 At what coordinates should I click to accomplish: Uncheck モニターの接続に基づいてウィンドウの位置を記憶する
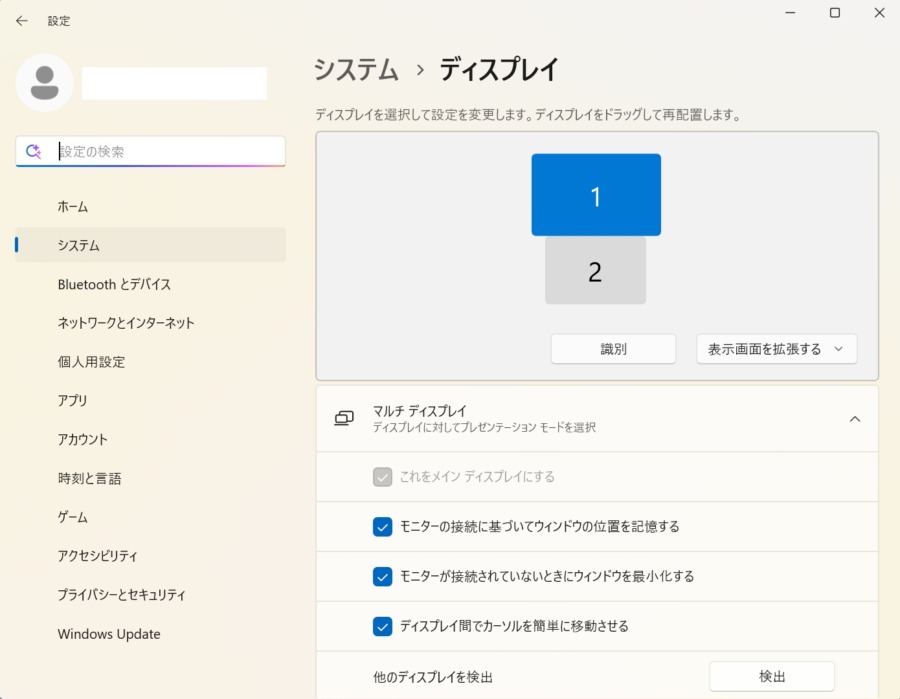(382, 527)
